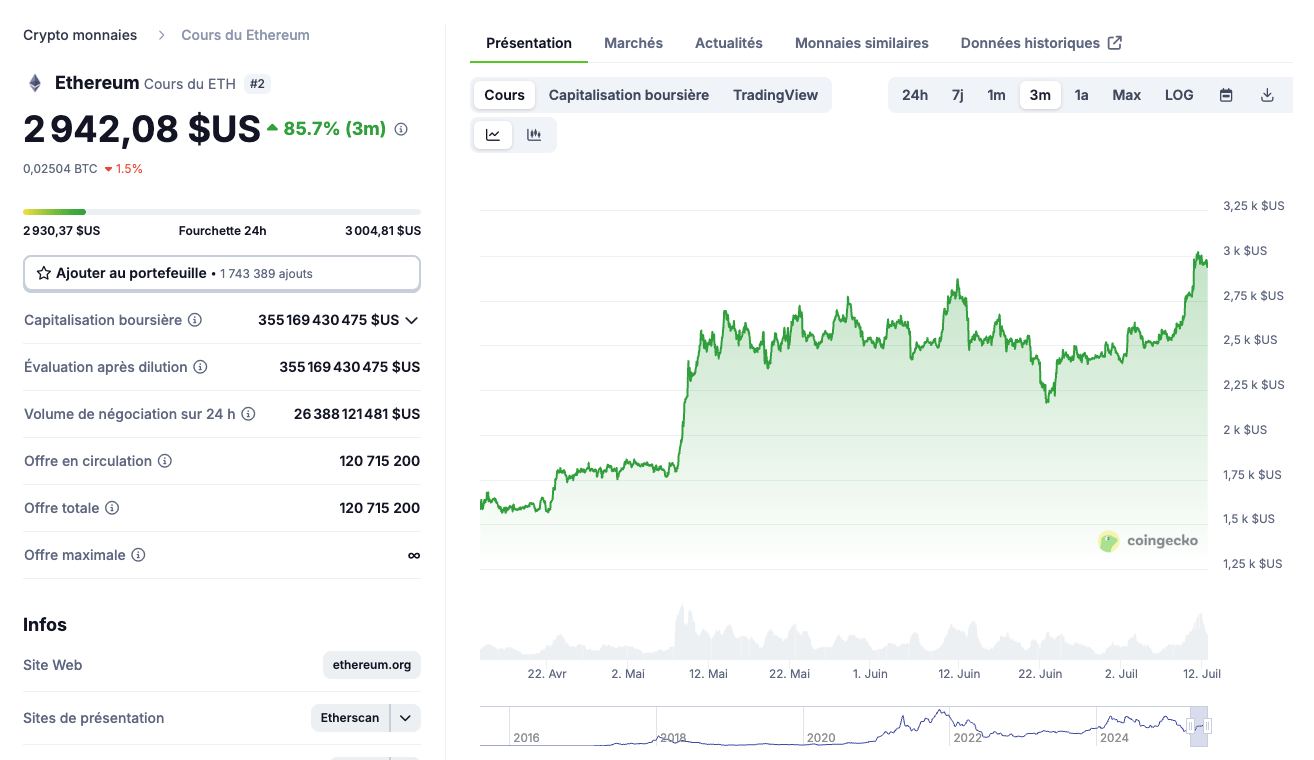The width and height of the screenshot is (1314, 760).
Task: Click the 2 942,08 $US price value
Action: (x=142, y=129)
